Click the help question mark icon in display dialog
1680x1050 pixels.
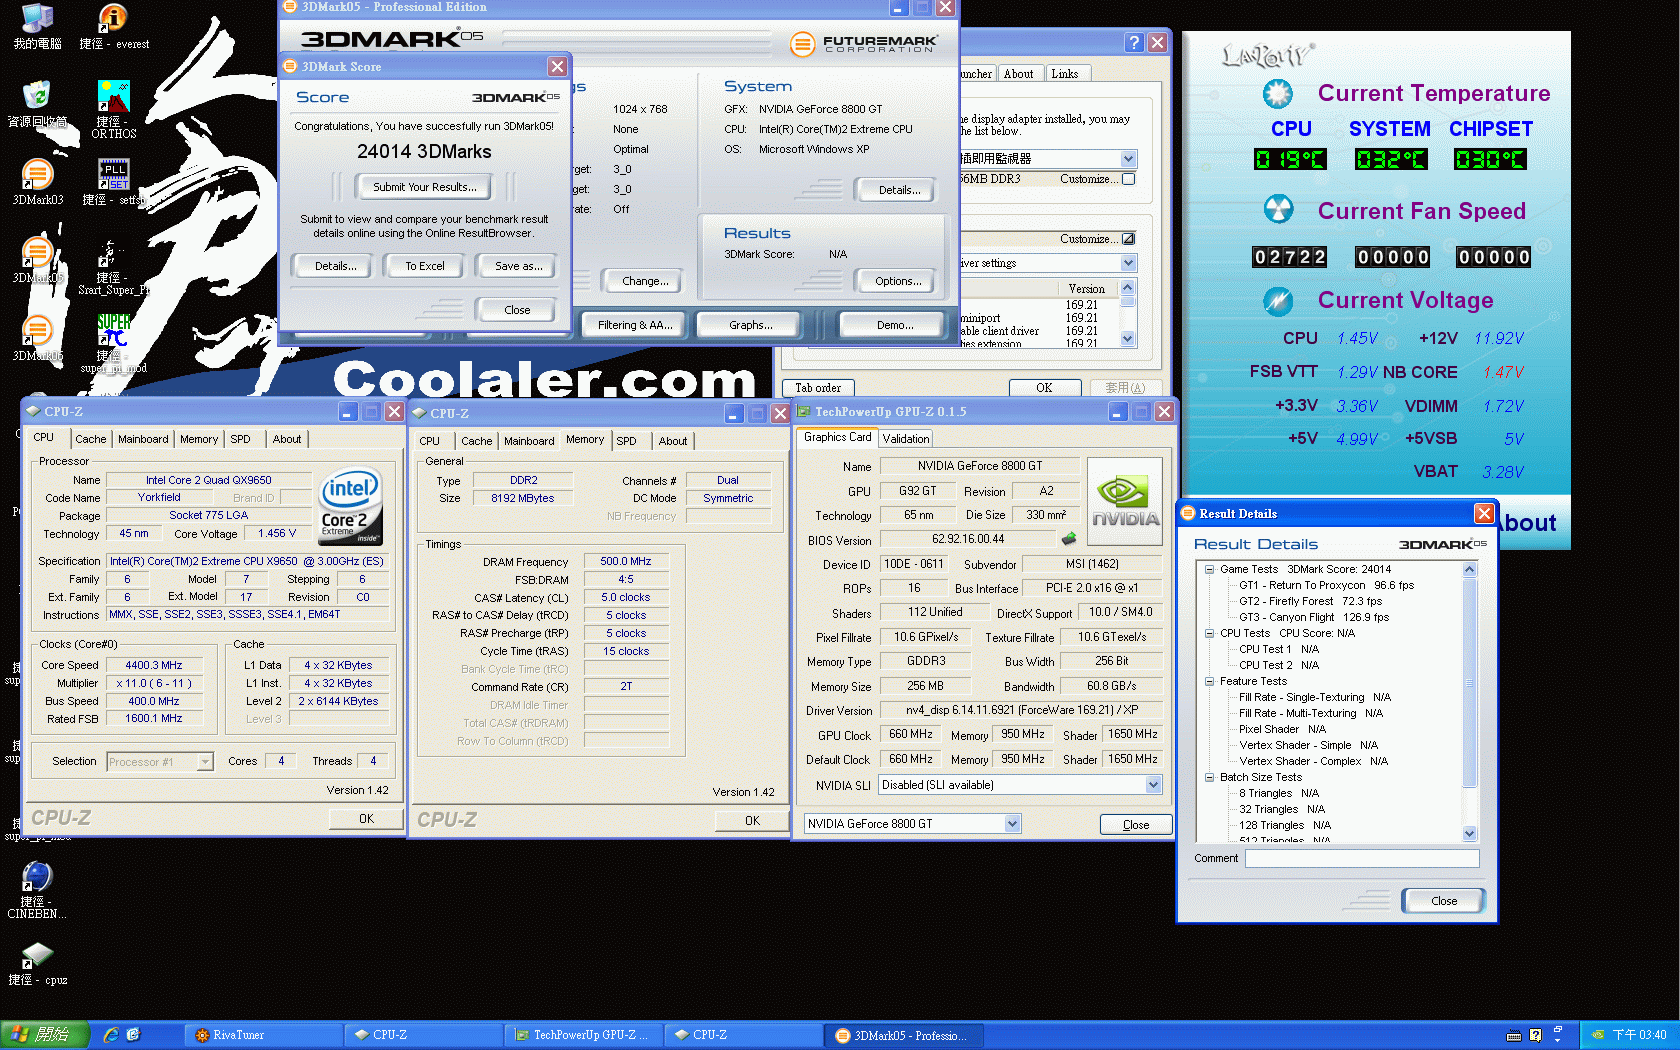(x=1133, y=42)
